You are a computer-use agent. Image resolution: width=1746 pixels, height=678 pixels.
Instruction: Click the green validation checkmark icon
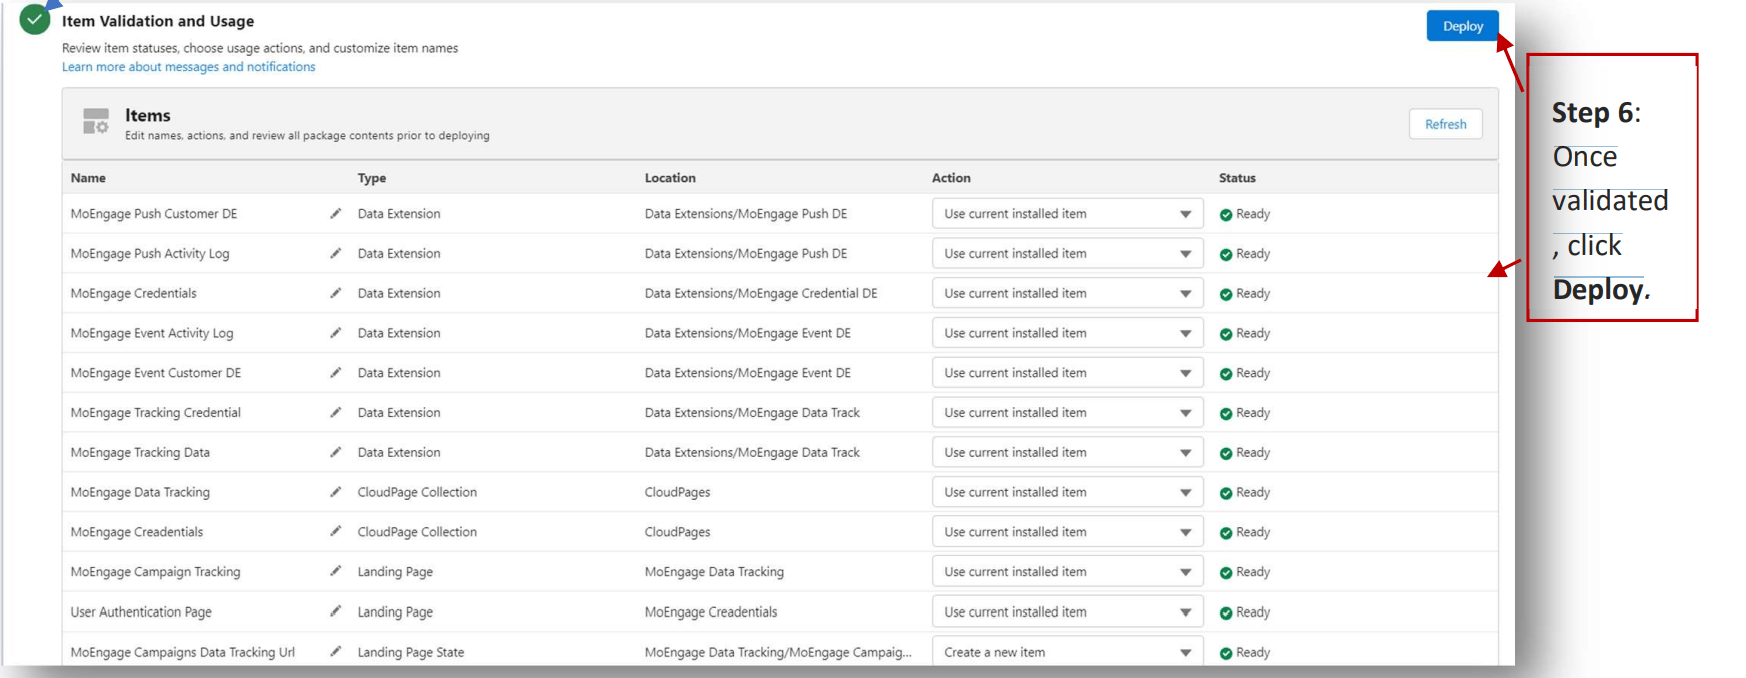[x=35, y=19]
